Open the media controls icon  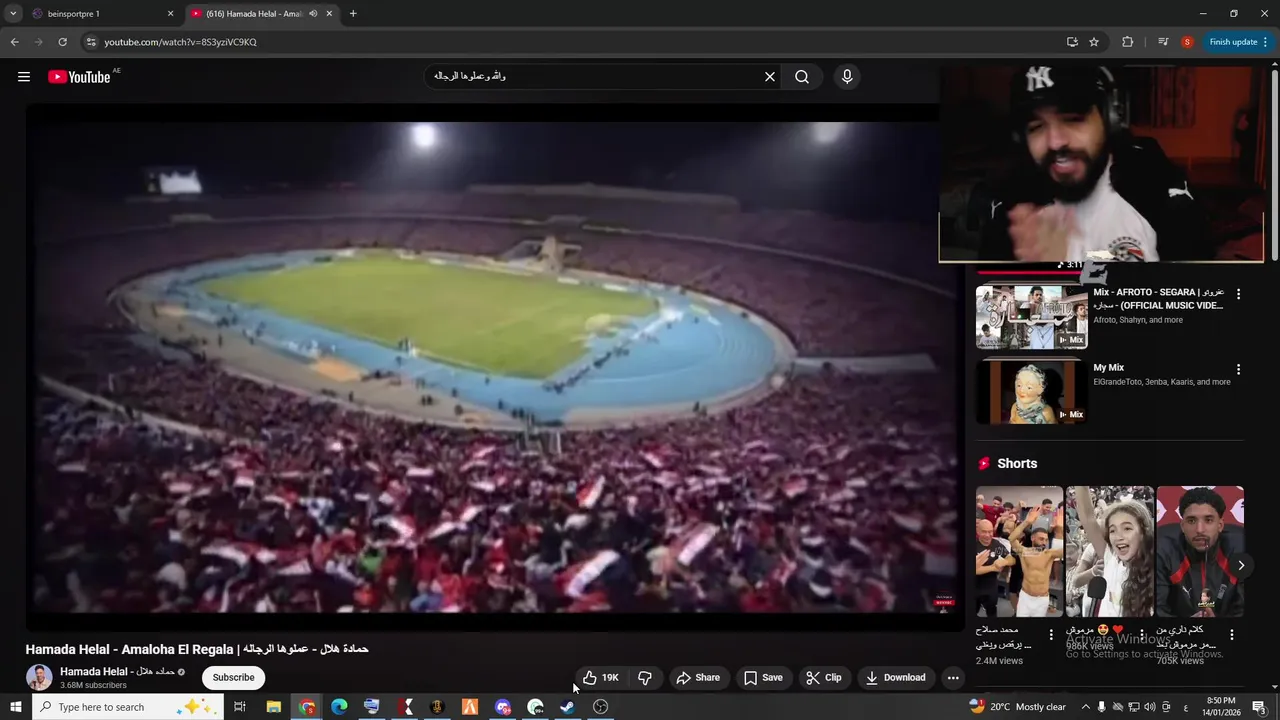pyautogui.click(x=1163, y=42)
